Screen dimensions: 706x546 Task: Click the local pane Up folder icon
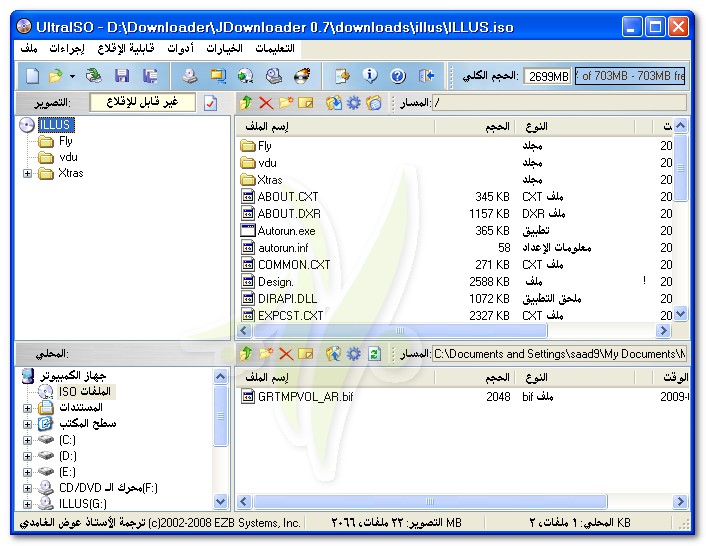click(x=246, y=354)
